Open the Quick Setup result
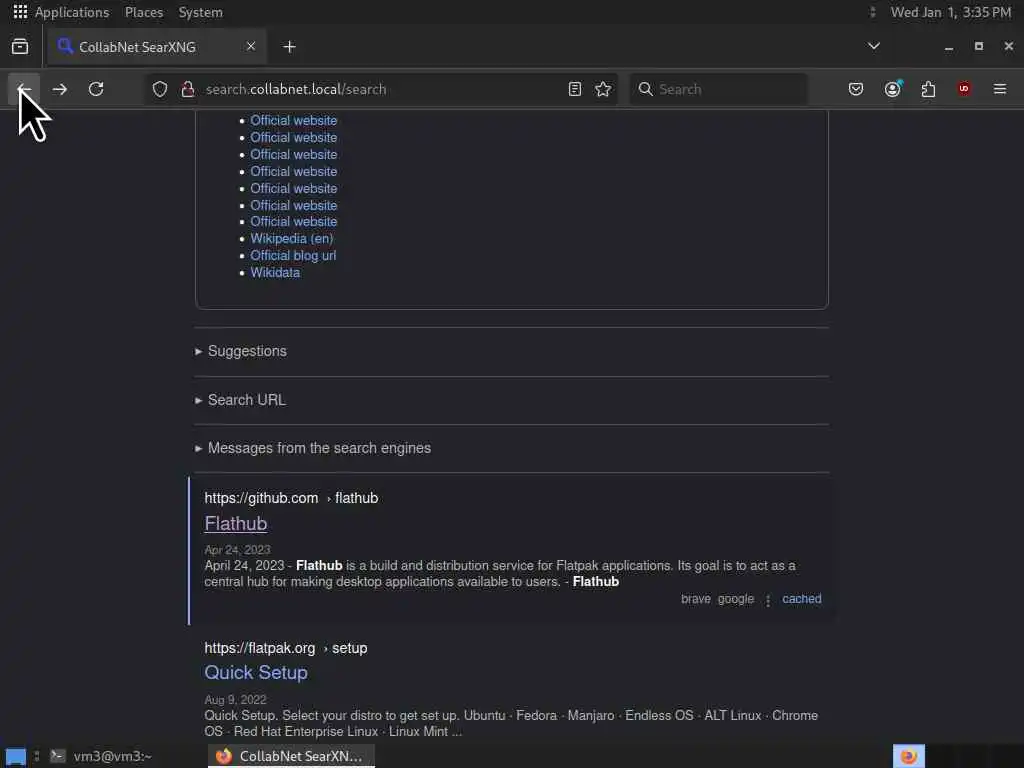The width and height of the screenshot is (1024, 768). point(256,672)
